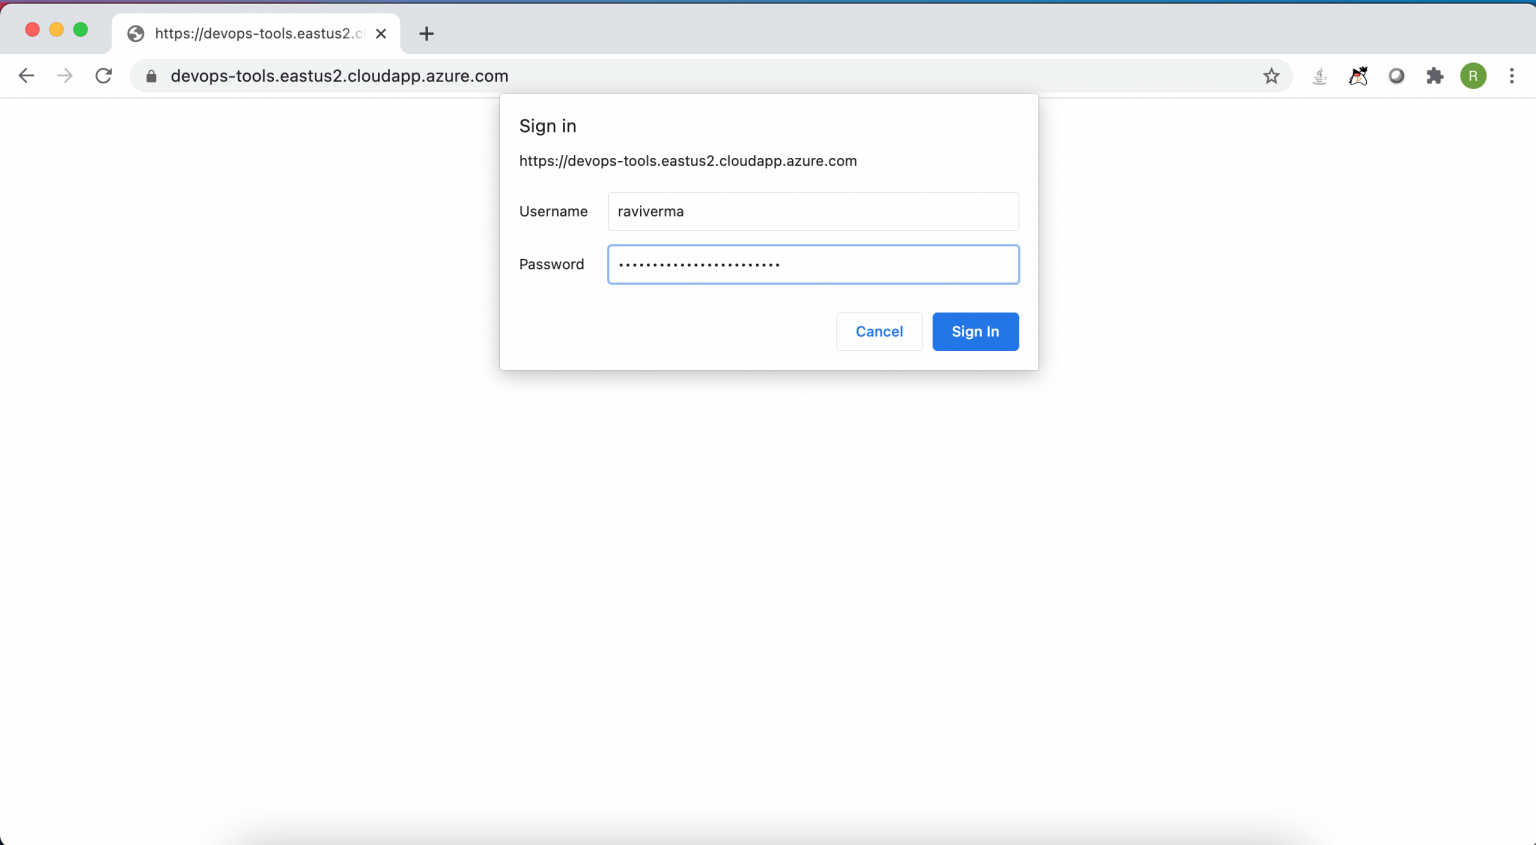The height and width of the screenshot is (845, 1536).
Task: Open the gray circle extension icon
Action: [1396, 75]
